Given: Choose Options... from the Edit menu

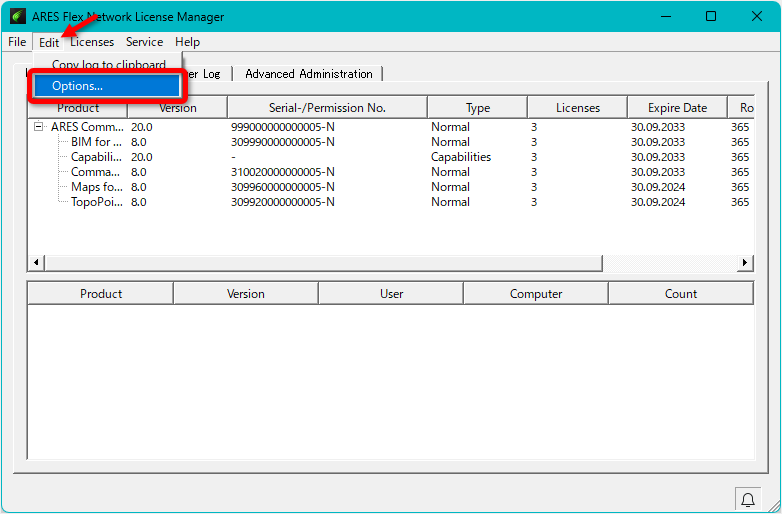Looking at the screenshot, I should (x=107, y=86).
